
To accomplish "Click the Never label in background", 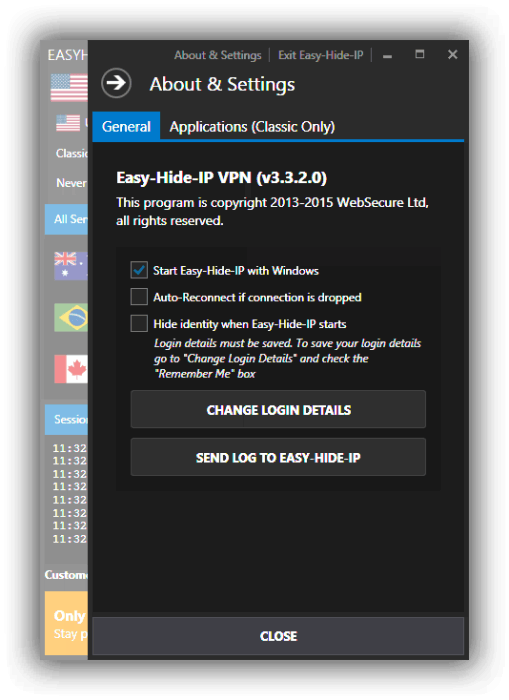I will (x=71, y=183).
